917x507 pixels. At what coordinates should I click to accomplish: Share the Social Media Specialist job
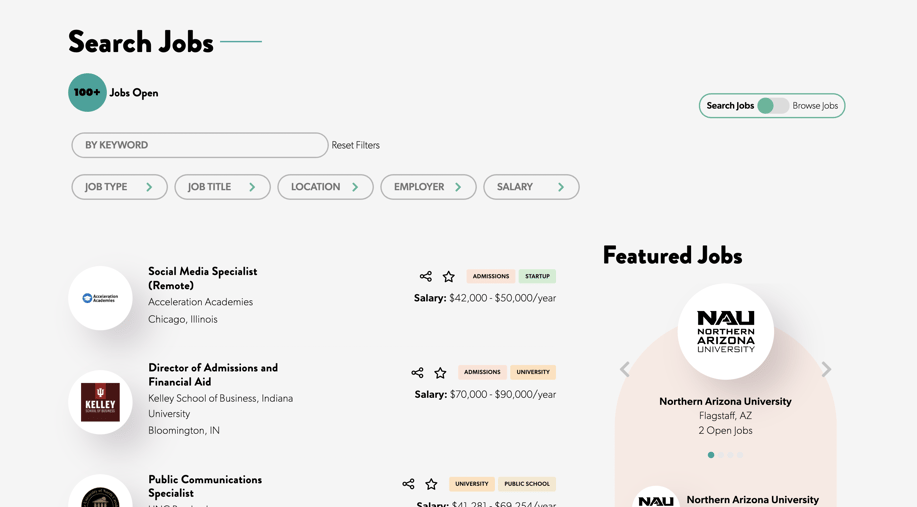(426, 276)
